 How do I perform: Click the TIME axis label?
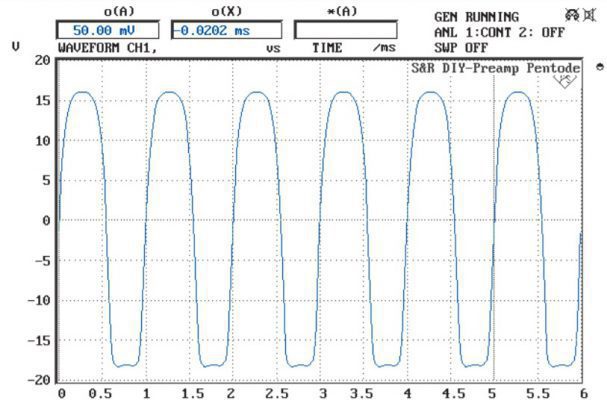[327, 48]
